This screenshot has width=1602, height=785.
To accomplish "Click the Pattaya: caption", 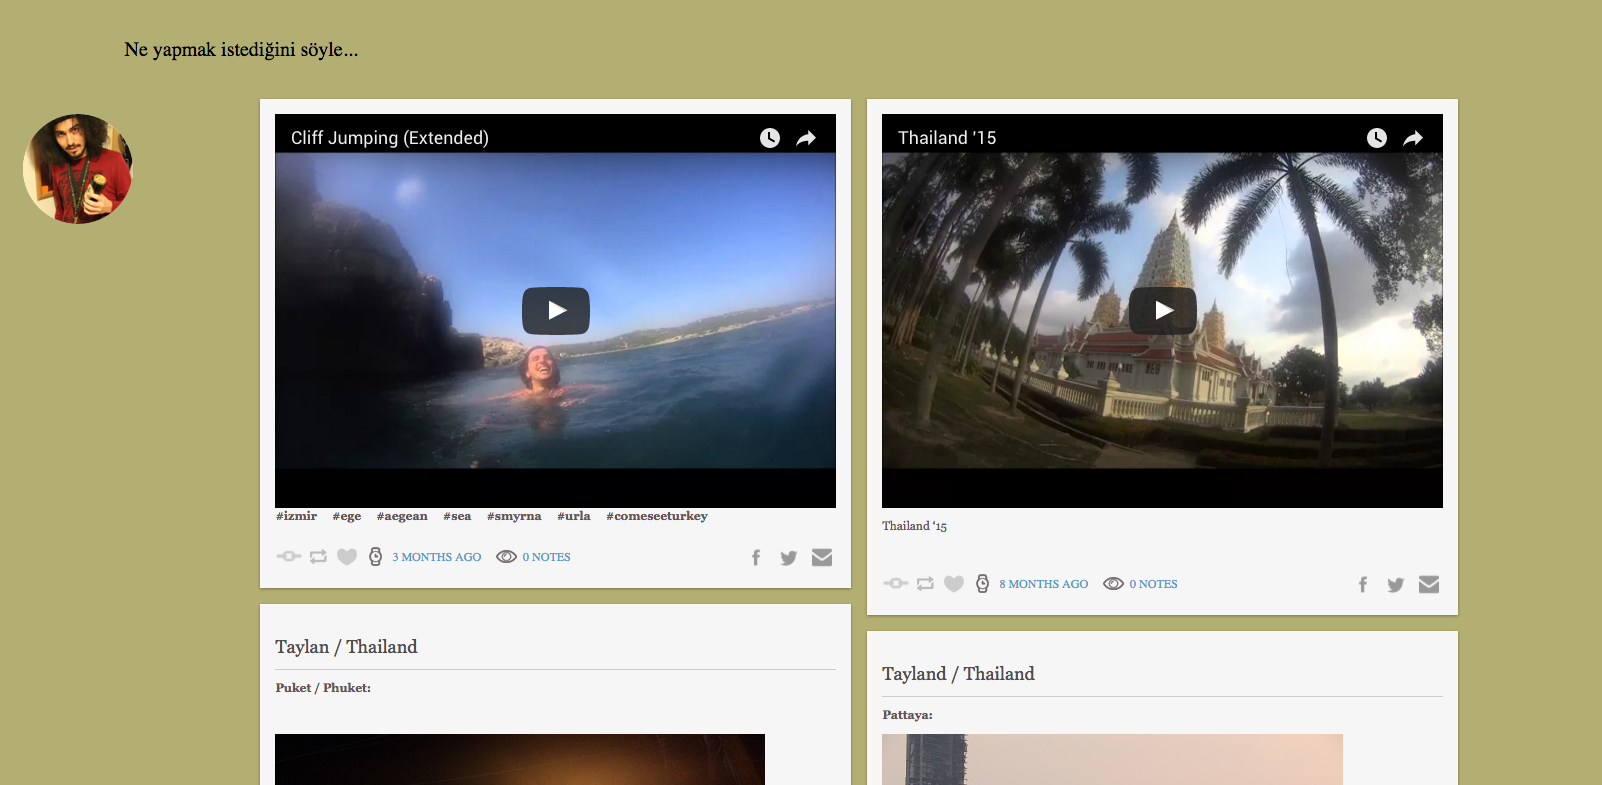I will 907,715.
